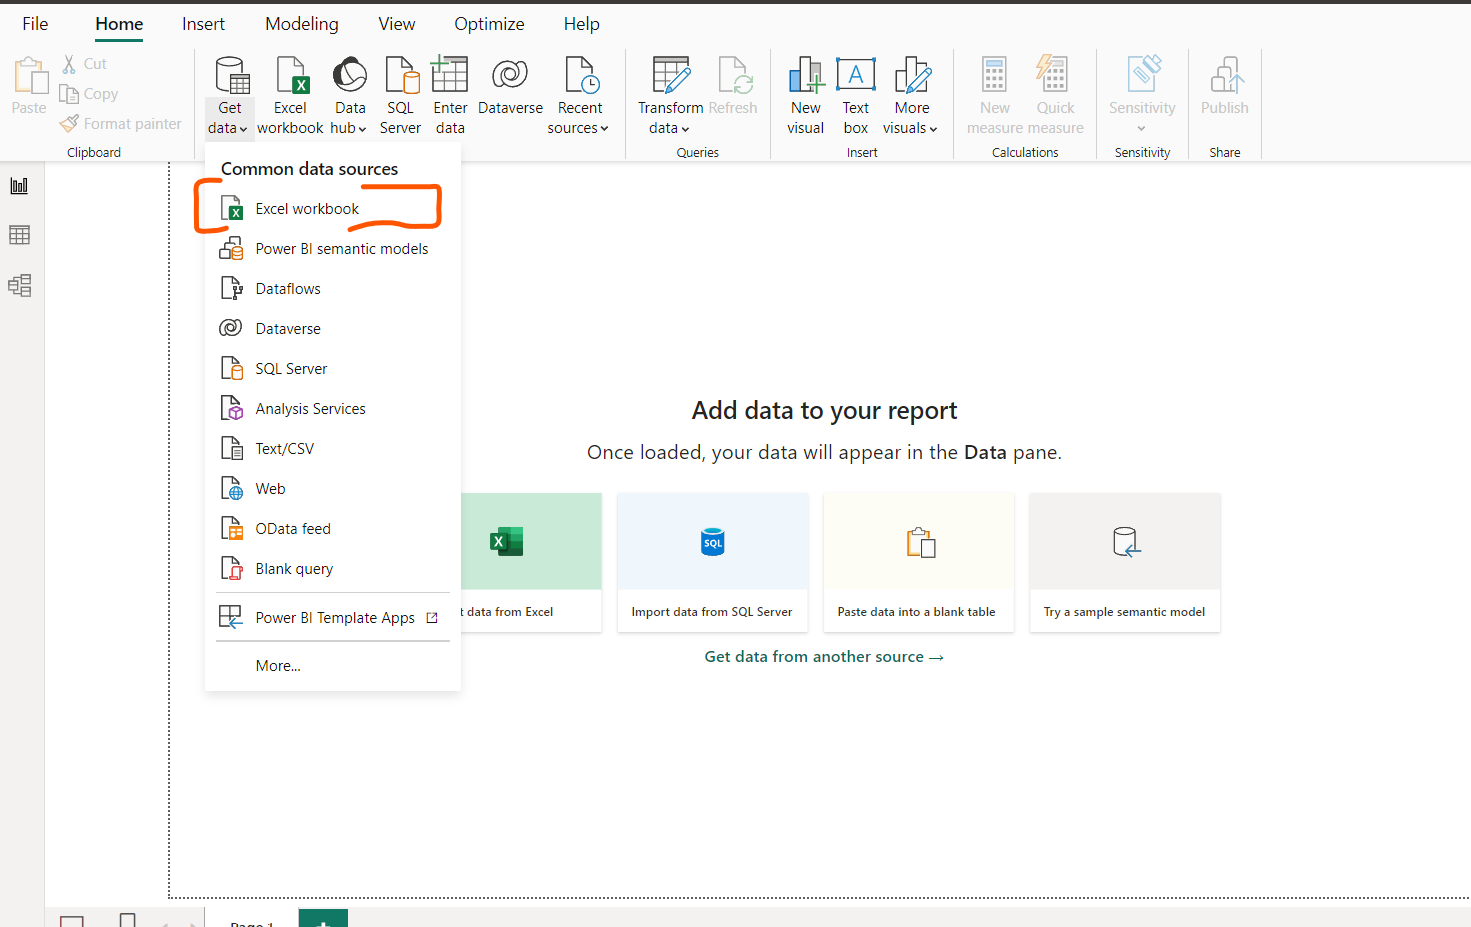This screenshot has width=1471, height=927.
Task: Switch to Model view in the sidebar
Action: coord(20,285)
